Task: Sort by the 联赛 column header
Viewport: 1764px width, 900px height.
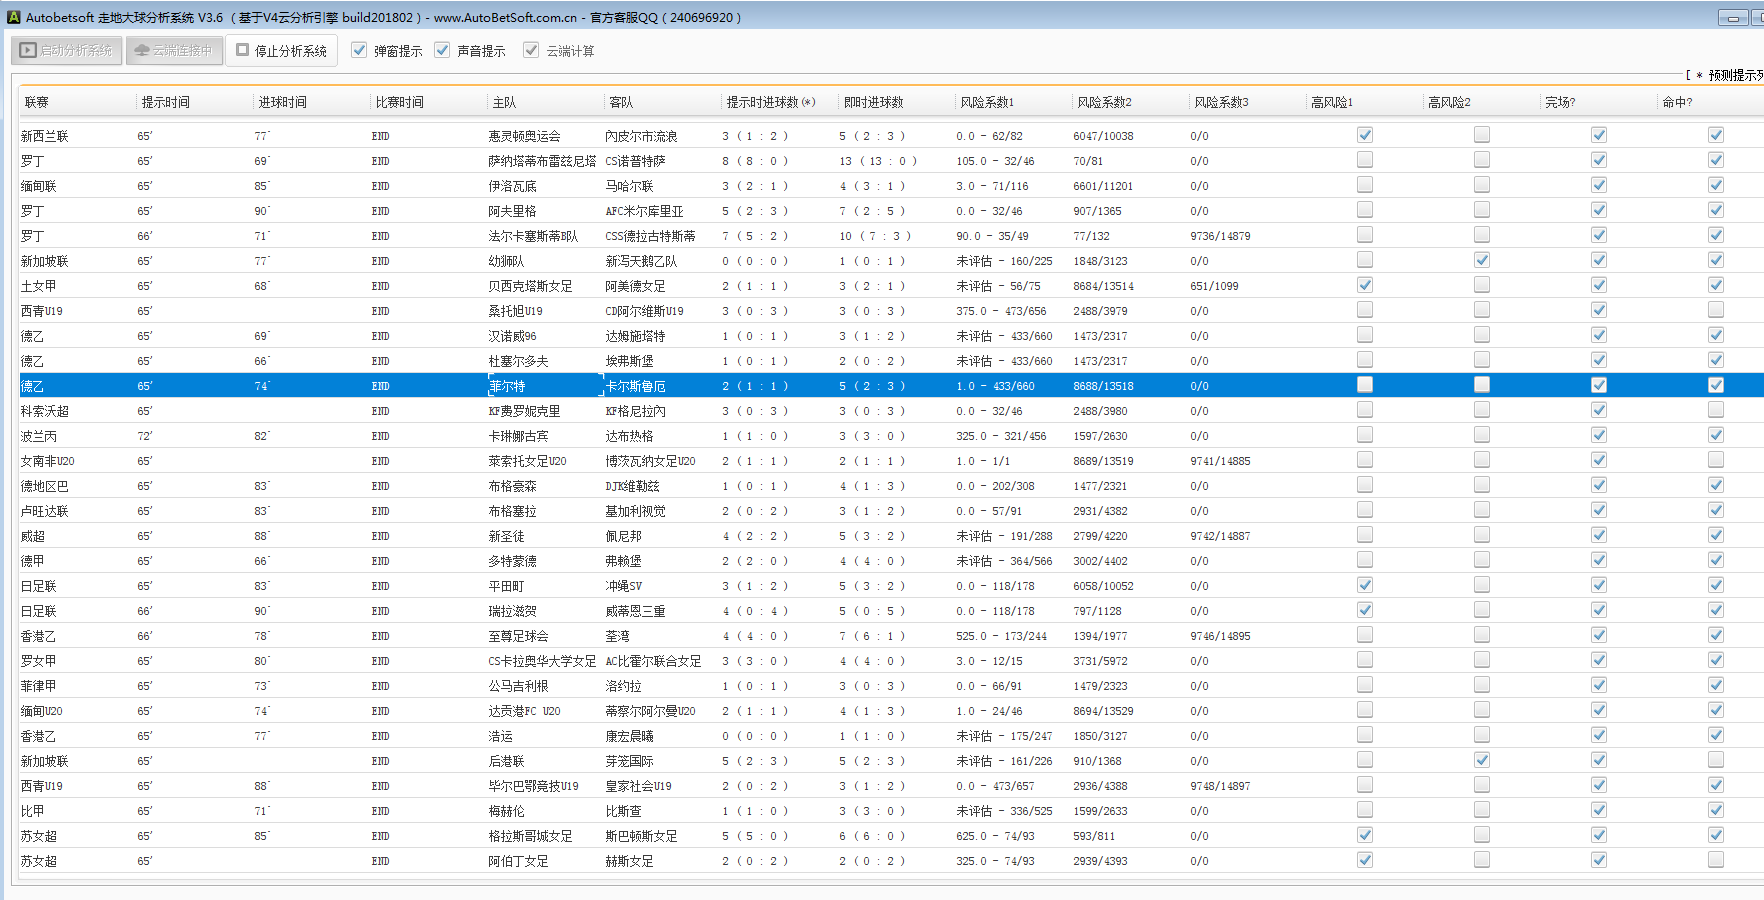Action: (37, 102)
